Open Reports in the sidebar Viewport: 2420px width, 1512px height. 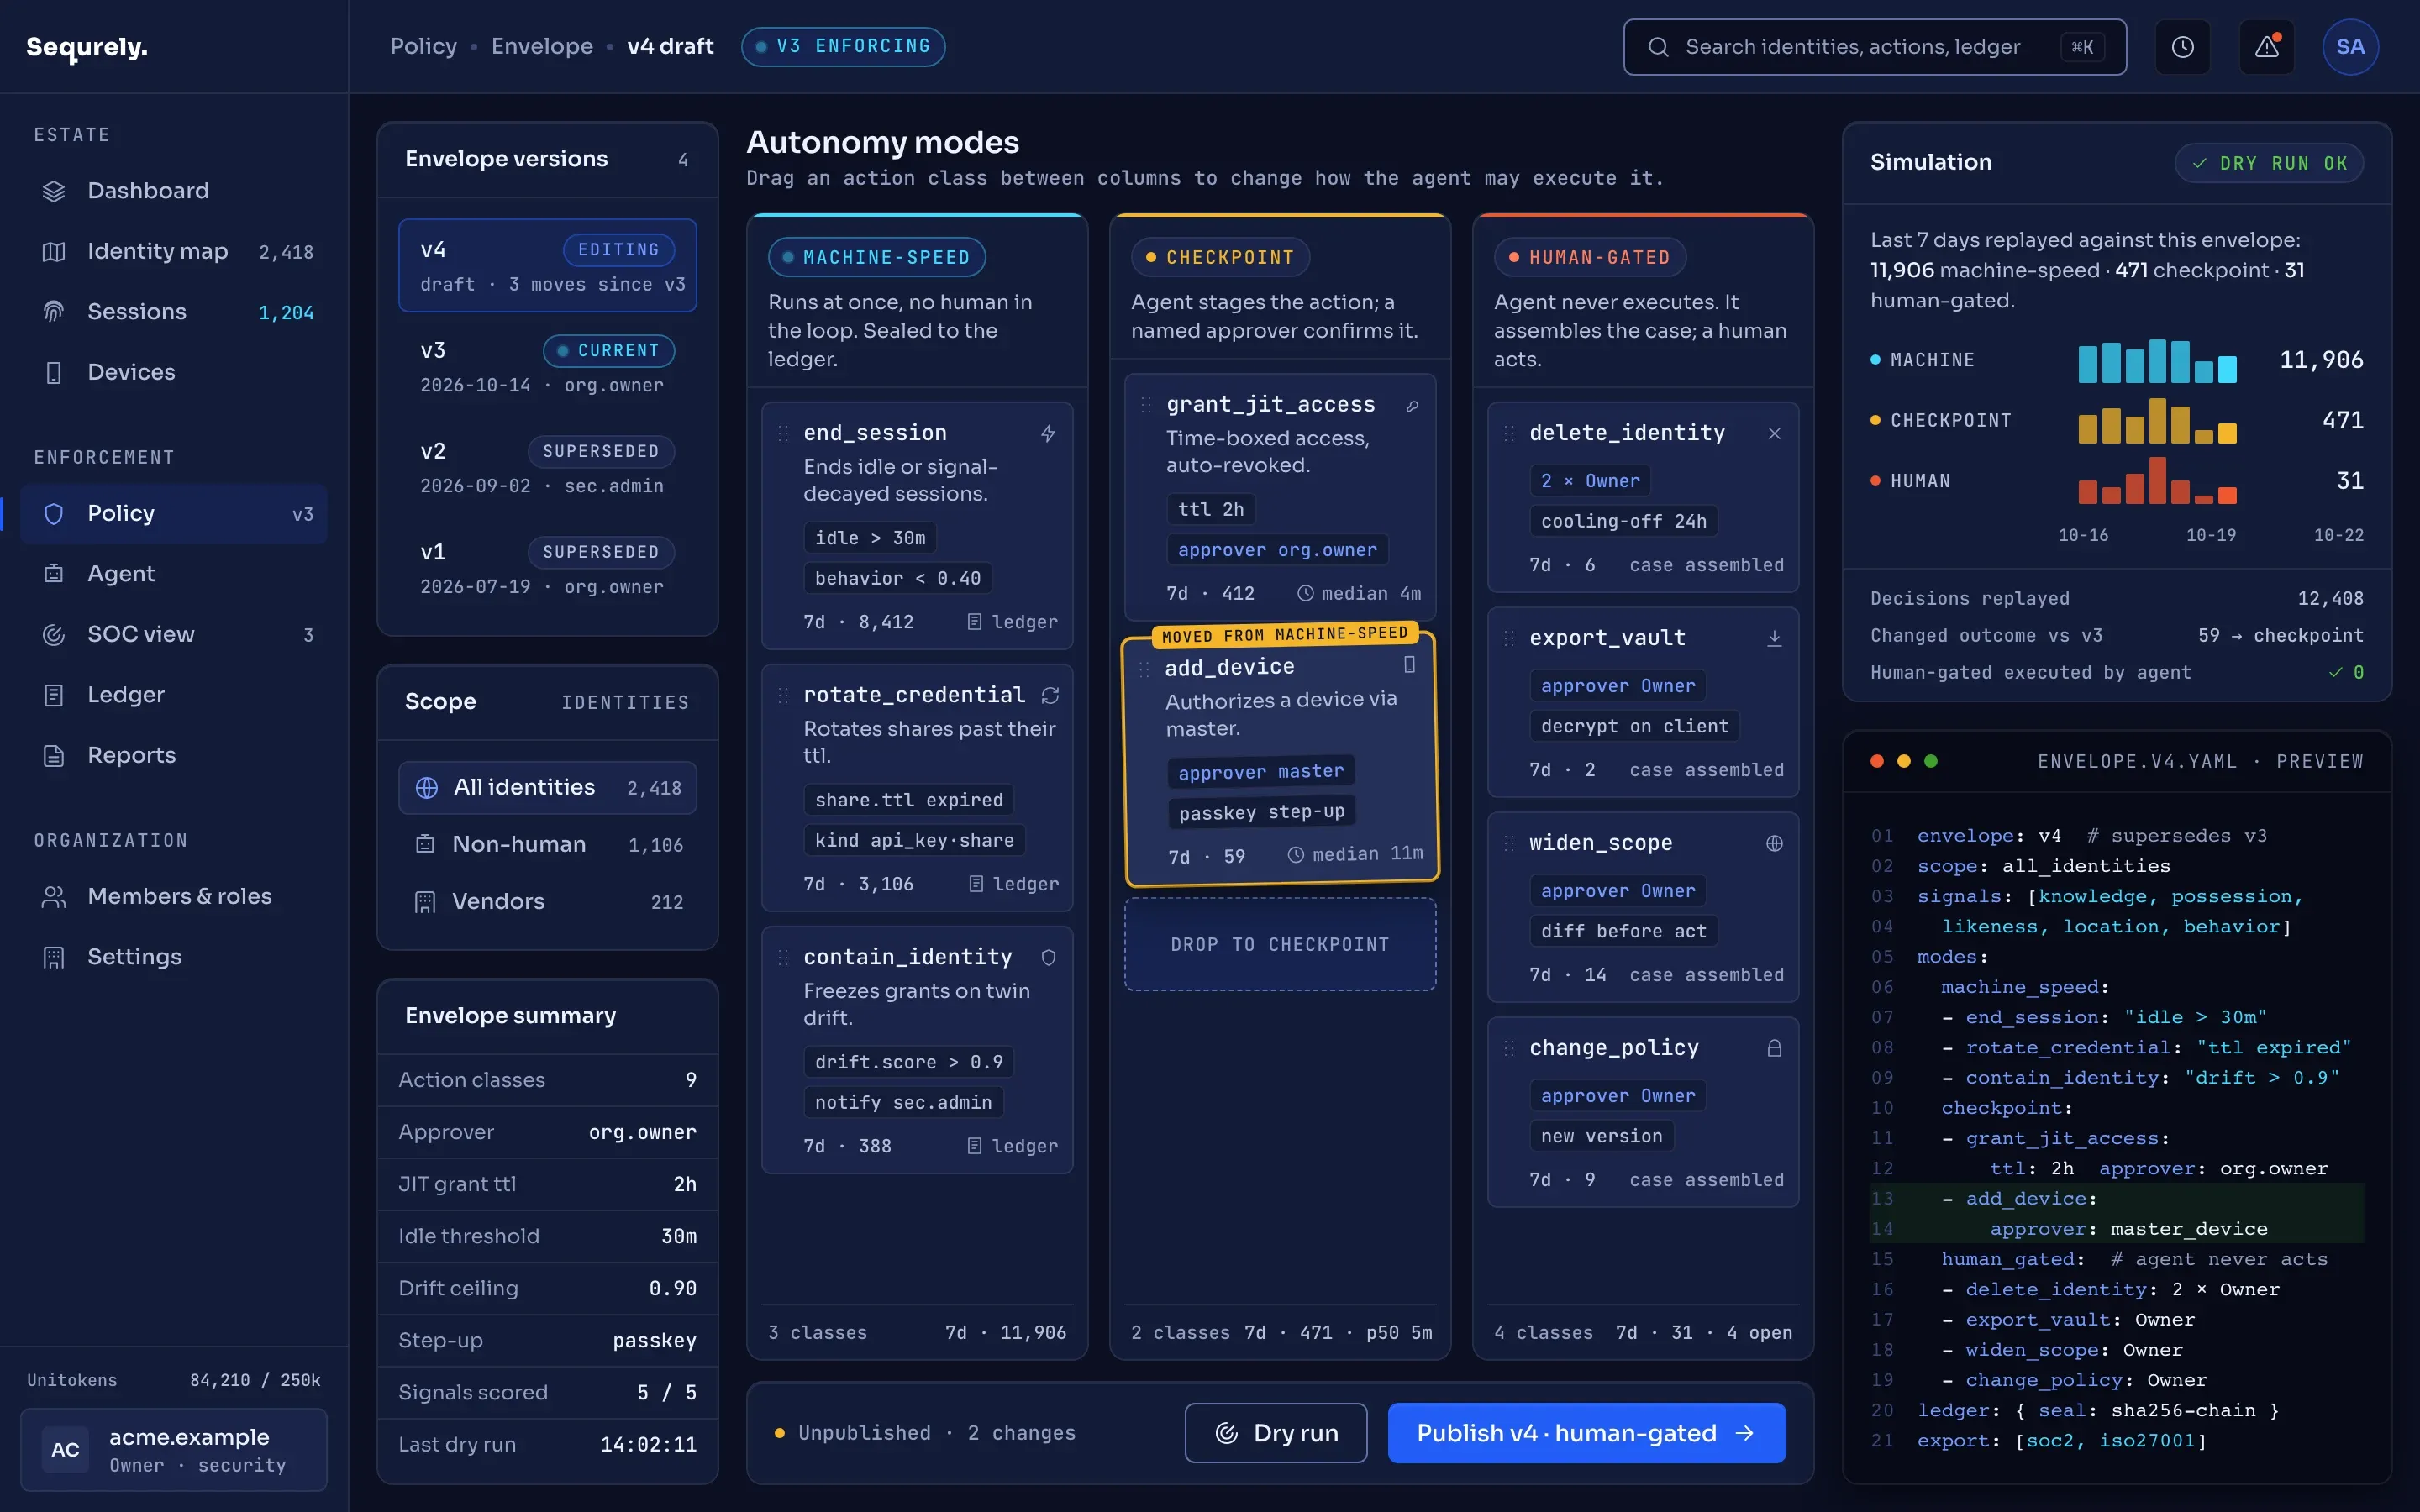(174, 755)
